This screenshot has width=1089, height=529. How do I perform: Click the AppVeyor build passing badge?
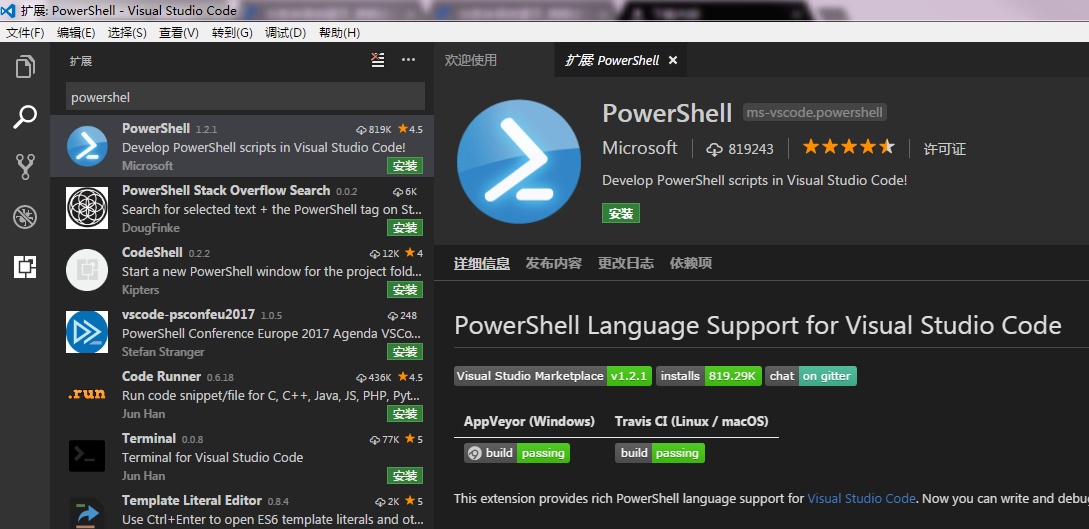(x=517, y=453)
